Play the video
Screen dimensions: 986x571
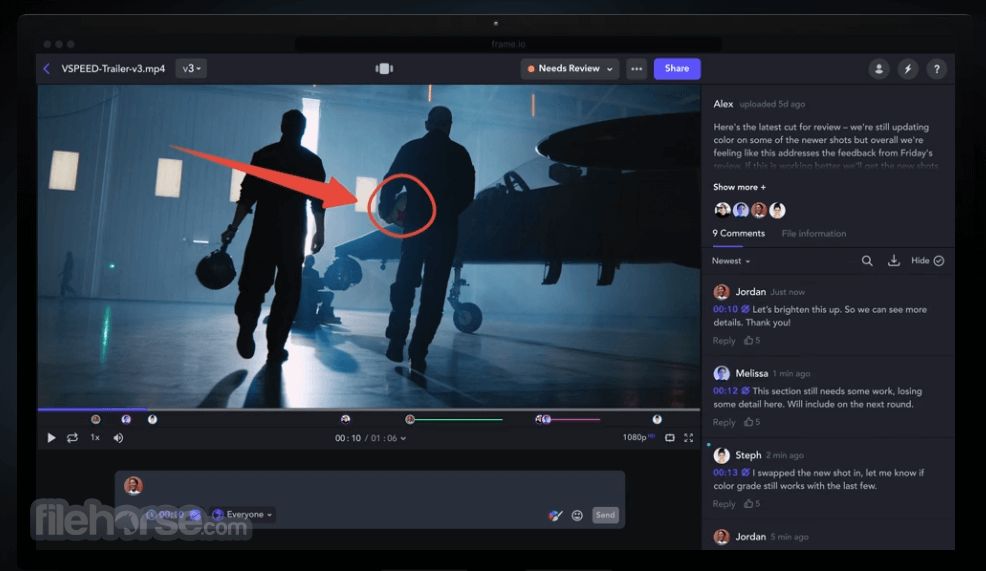[x=51, y=438]
